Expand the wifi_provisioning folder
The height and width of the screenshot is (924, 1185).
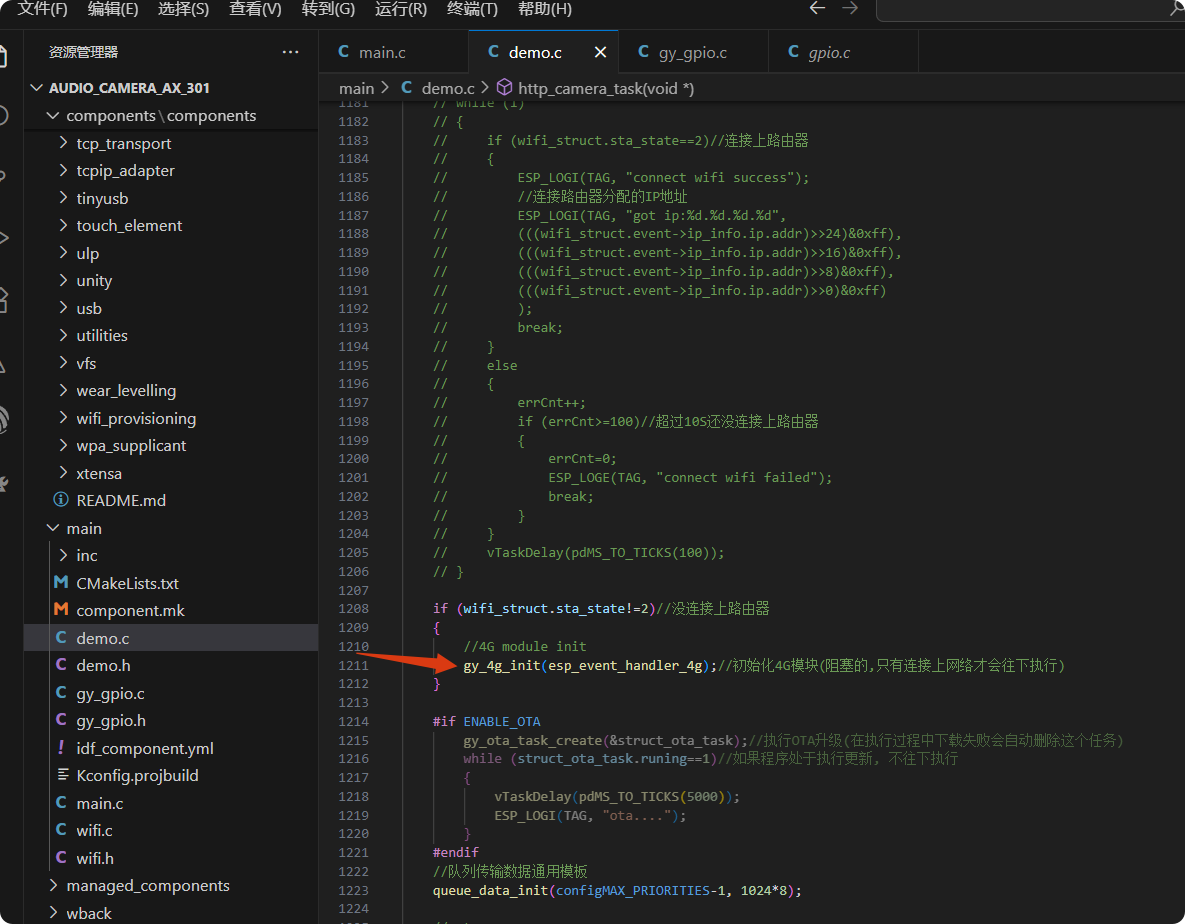pyautogui.click(x=136, y=418)
